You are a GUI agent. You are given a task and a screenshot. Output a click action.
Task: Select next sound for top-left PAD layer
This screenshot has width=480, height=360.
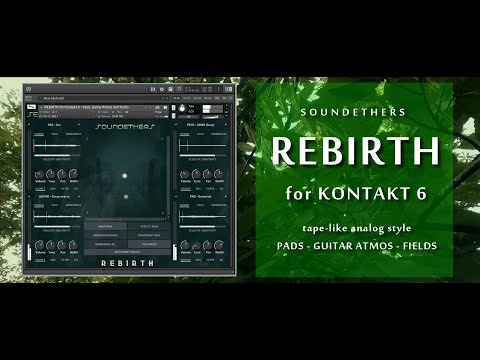pyautogui.click(x=79, y=125)
